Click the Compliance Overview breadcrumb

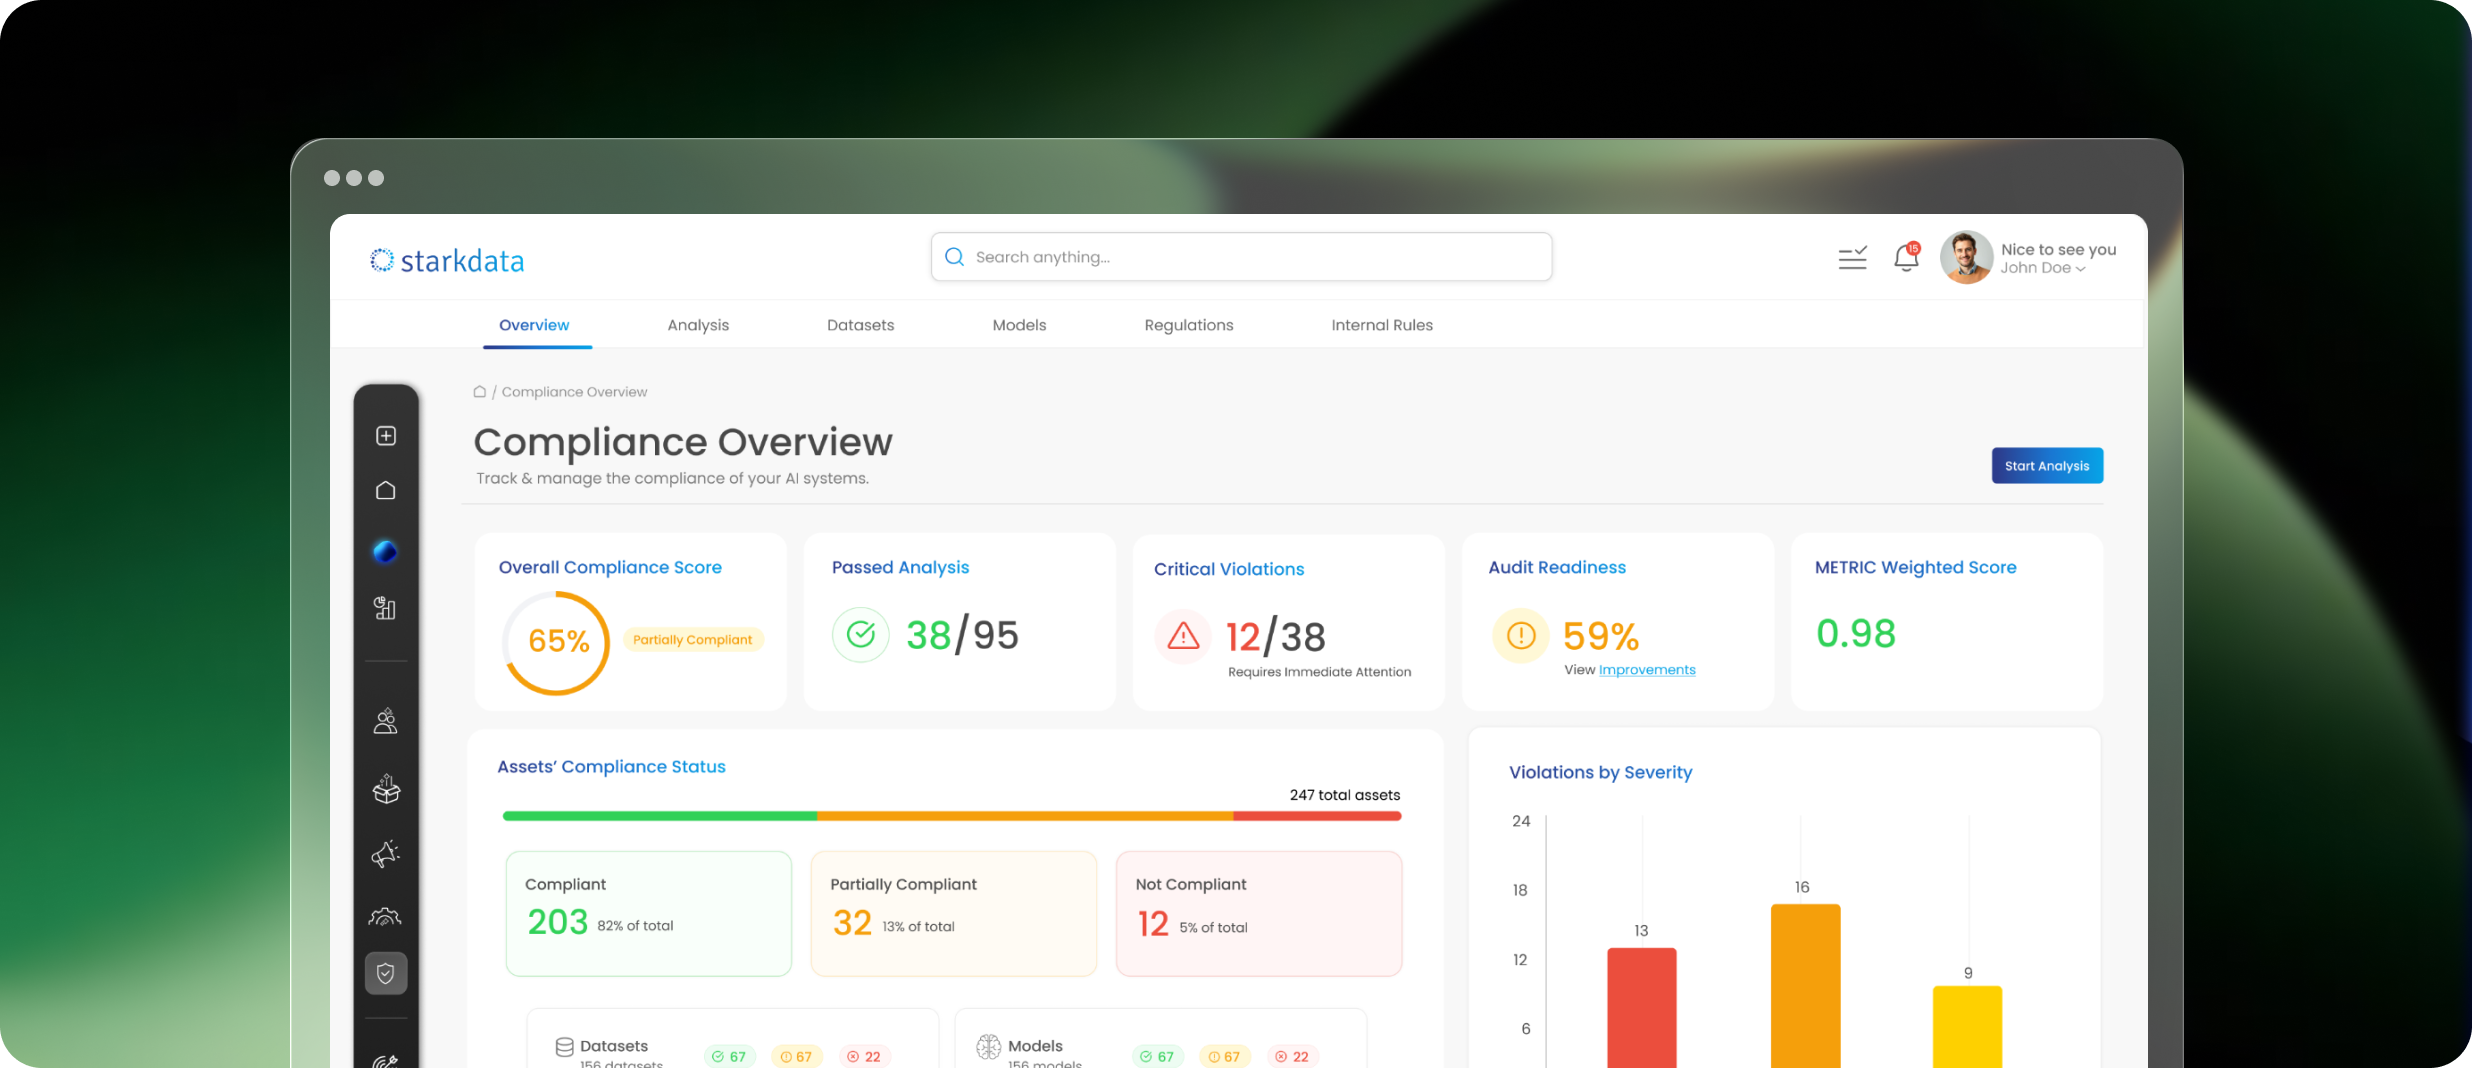(x=574, y=392)
